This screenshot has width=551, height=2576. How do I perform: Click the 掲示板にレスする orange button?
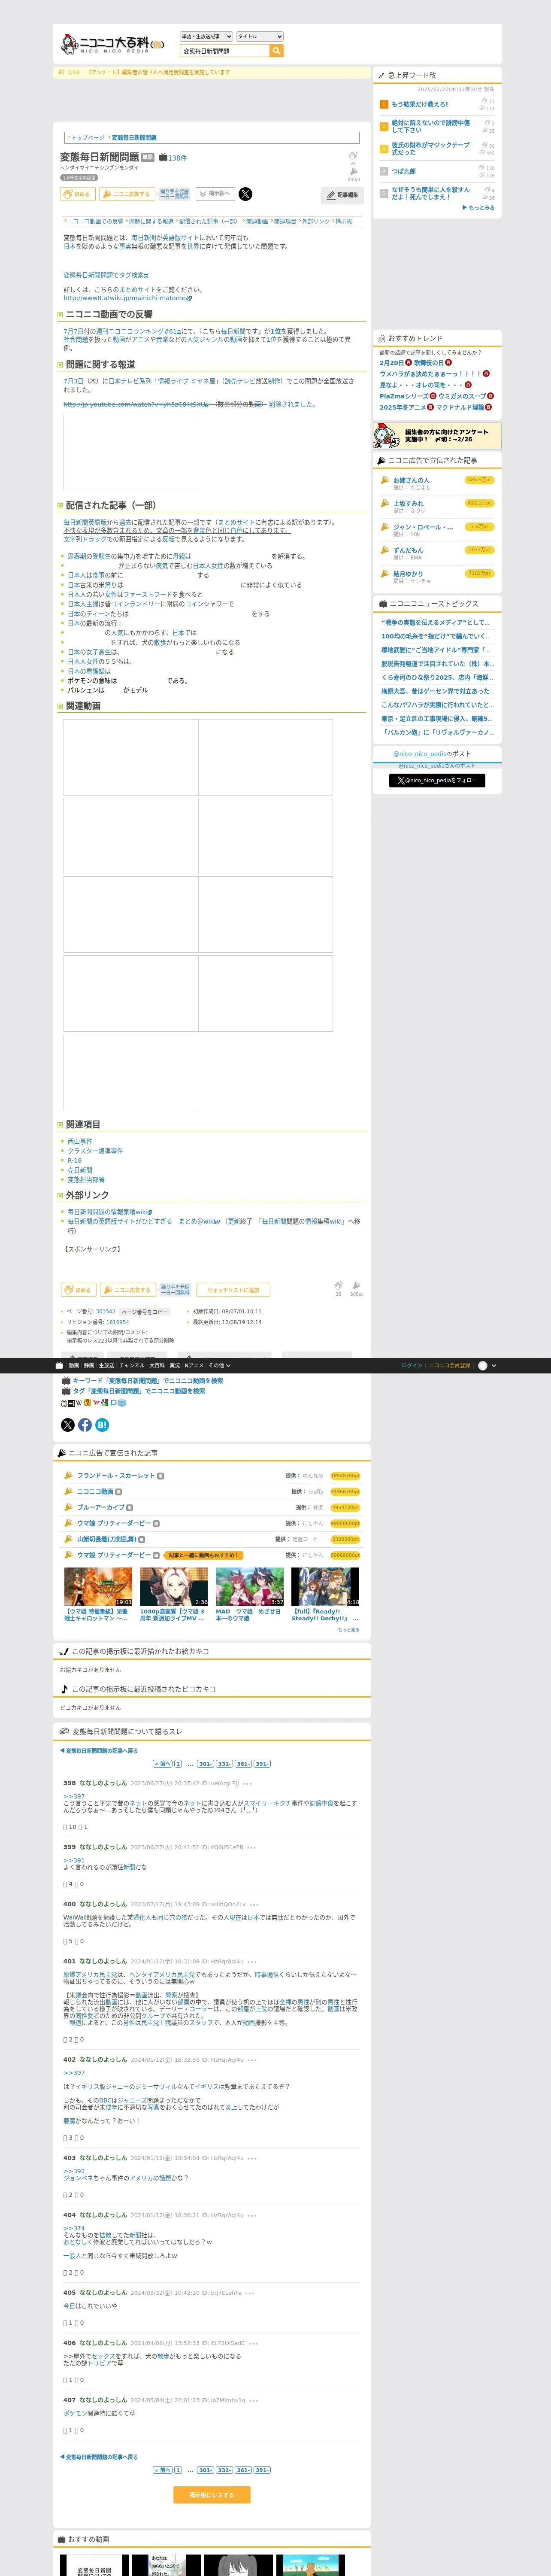click(x=212, y=2494)
